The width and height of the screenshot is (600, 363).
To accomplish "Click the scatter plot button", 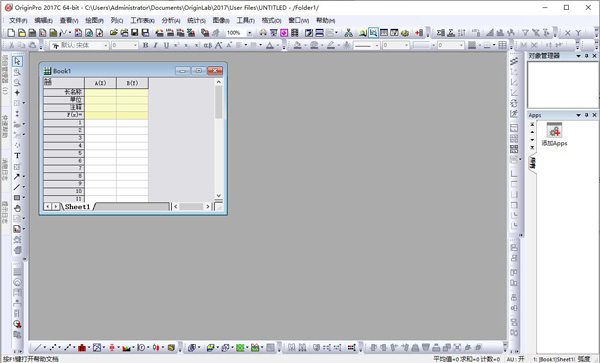I will click(53, 347).
